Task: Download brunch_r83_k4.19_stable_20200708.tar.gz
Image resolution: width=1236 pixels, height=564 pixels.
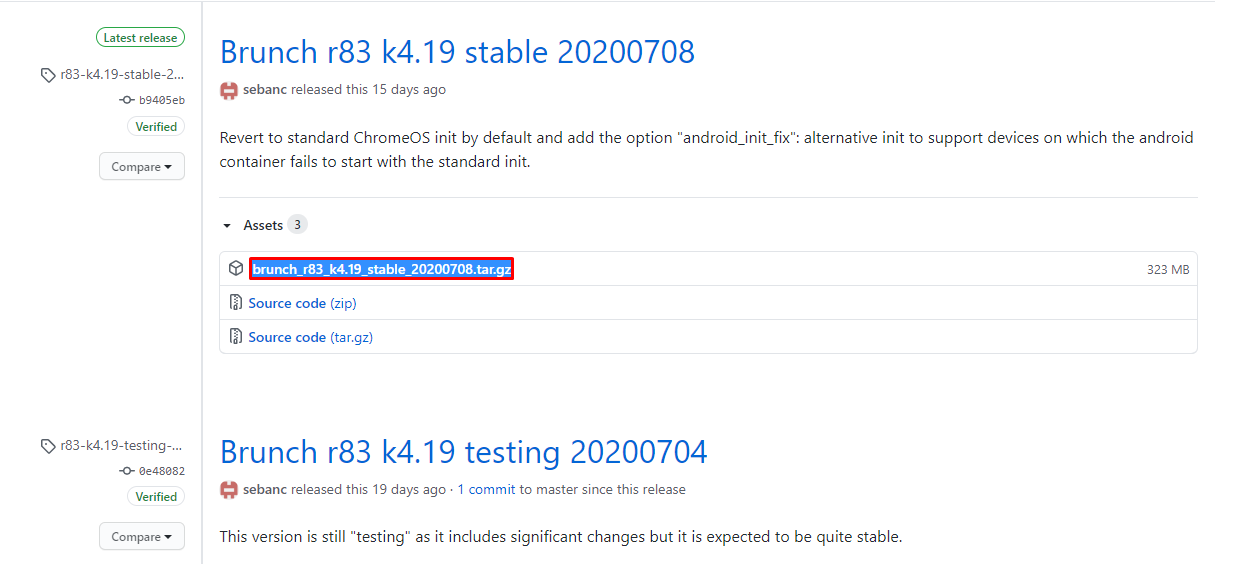Action: (x=381, y=269)
